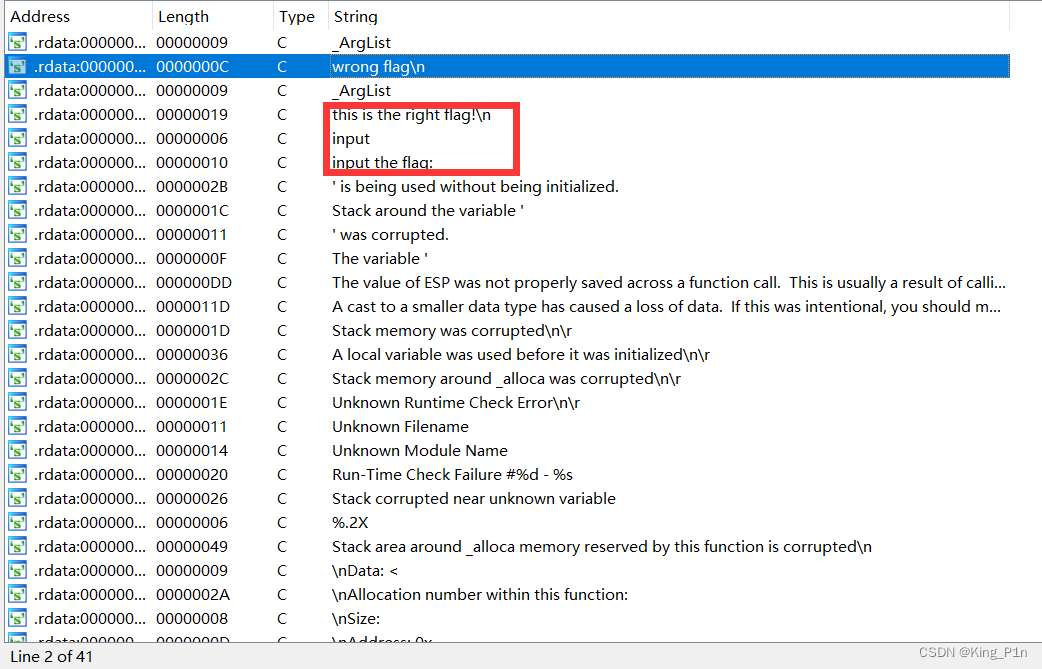Click length value 000000DD
1042x669 pixels.
click(193, 283)
